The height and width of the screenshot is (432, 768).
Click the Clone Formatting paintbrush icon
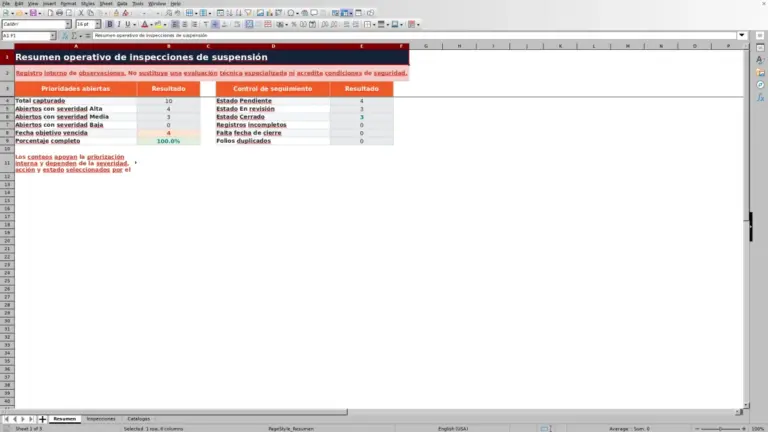116,13
